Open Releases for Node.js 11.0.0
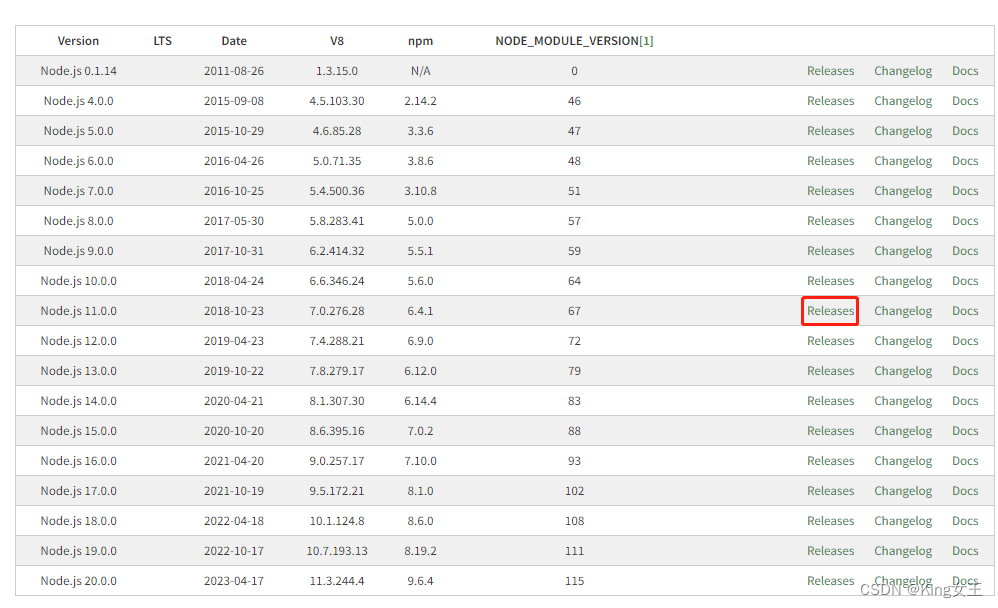This screenshot has width=998, height=608. coord(830,311)
